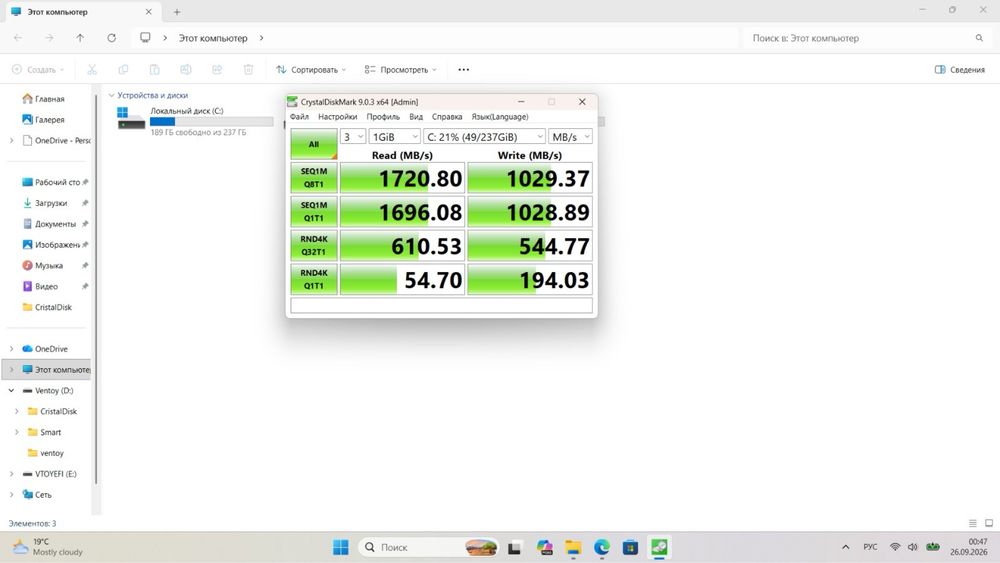Screen dimensions: 1000x563
Task: Open the Настройки menu
Action: (x=337, y=117)
